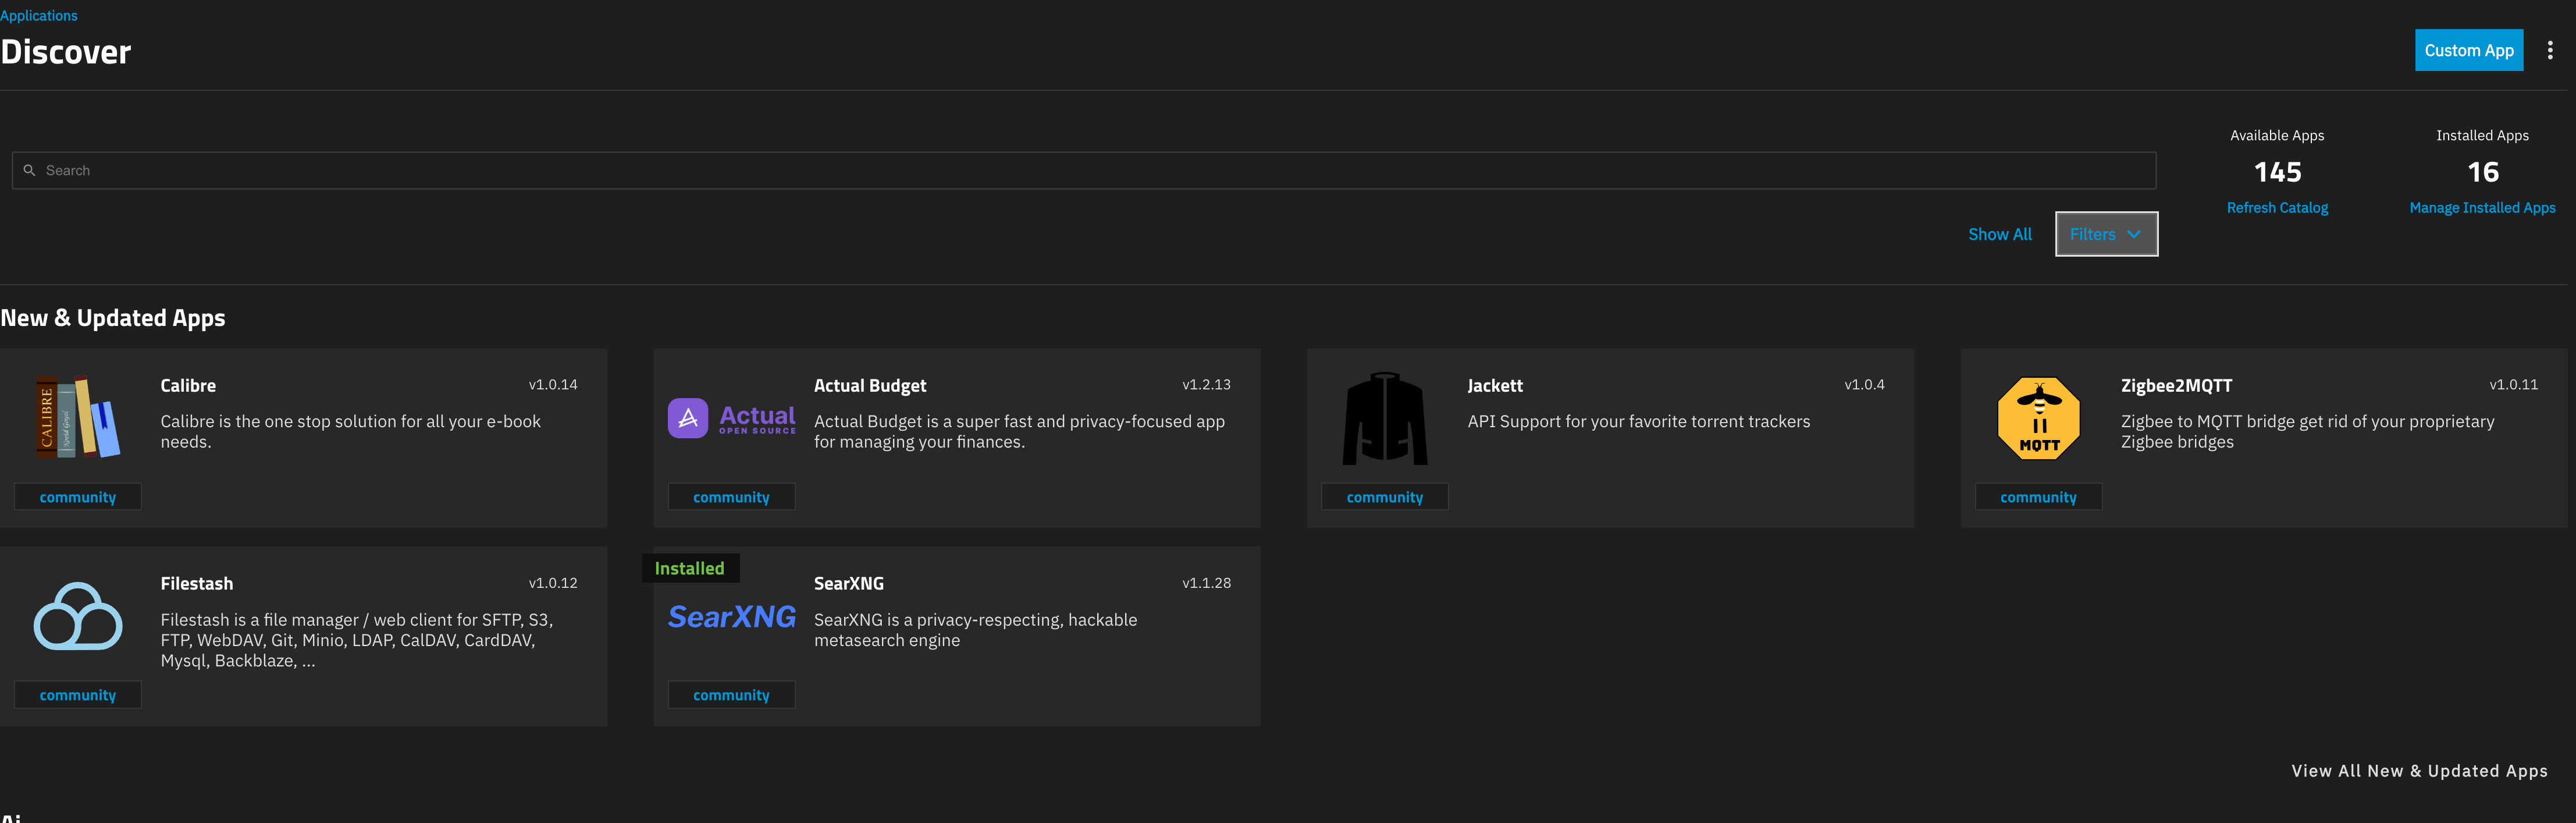2576x823 pixels.
Task: Open the Filestash app title
Action: (196, 584)
